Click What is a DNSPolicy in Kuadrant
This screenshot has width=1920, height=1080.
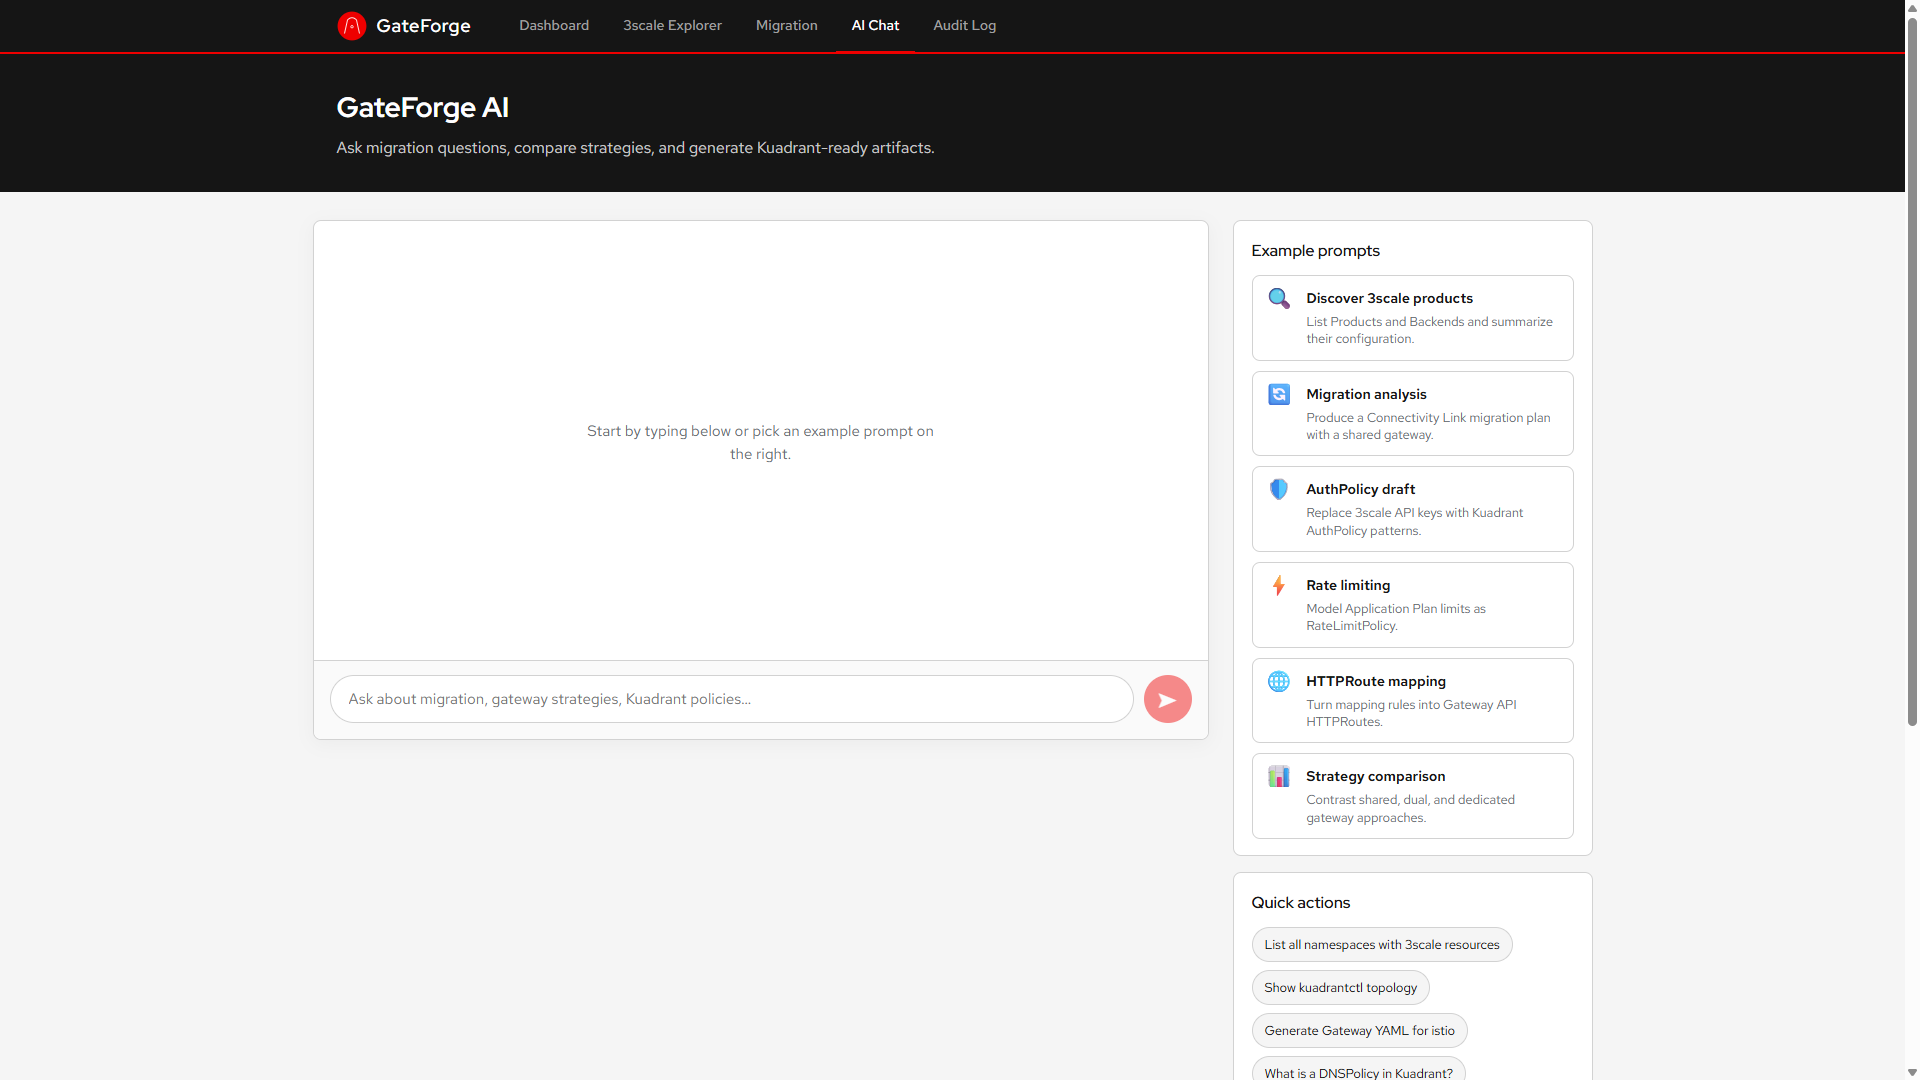coord(1357,1072)
